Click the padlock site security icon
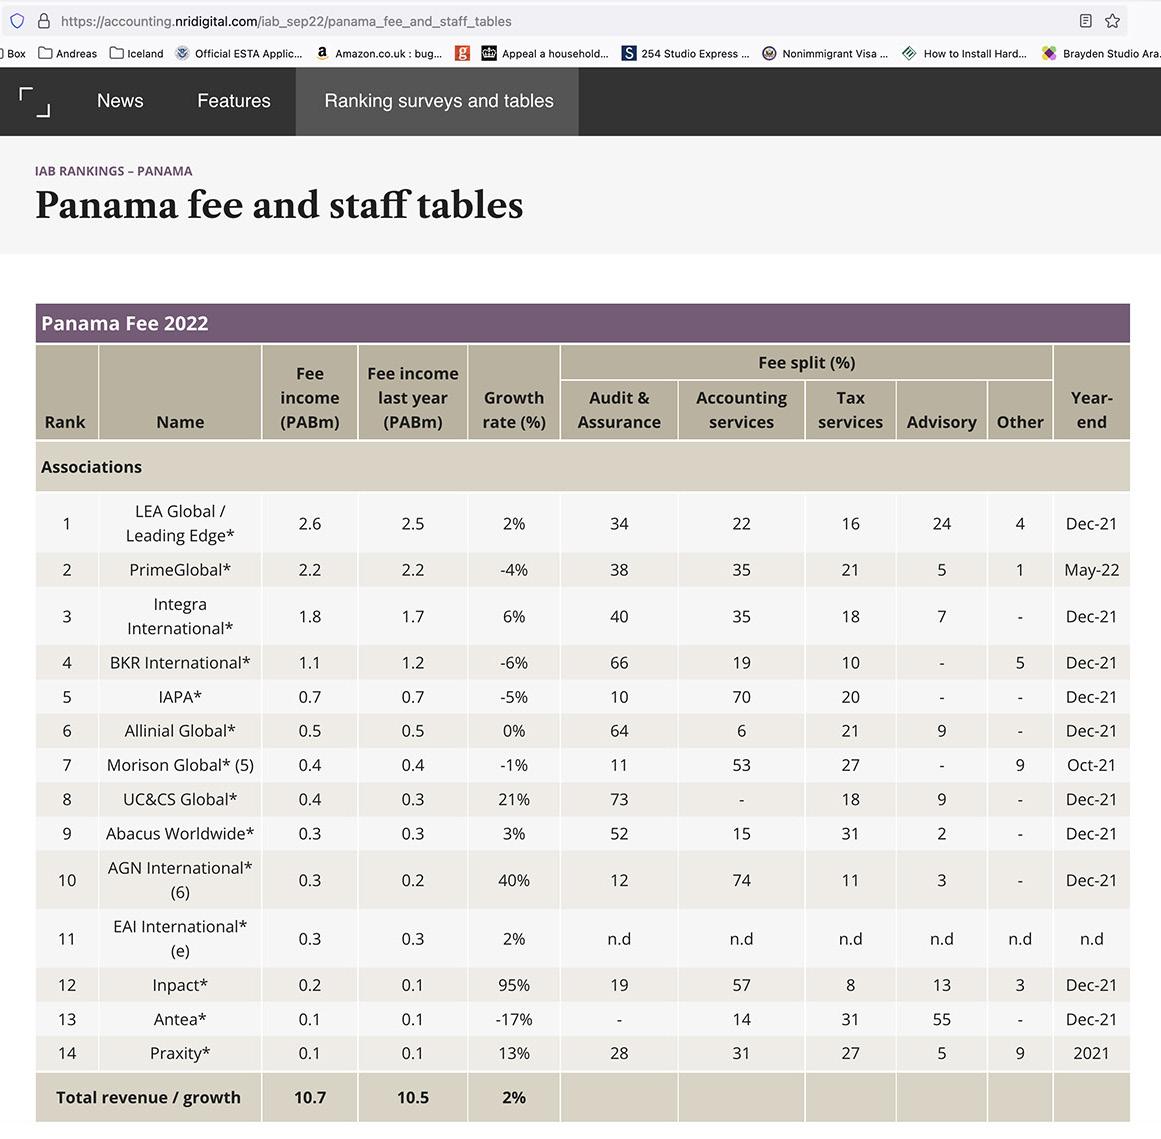This screenshot has width=1161, height=1139. tap(44, 21)
